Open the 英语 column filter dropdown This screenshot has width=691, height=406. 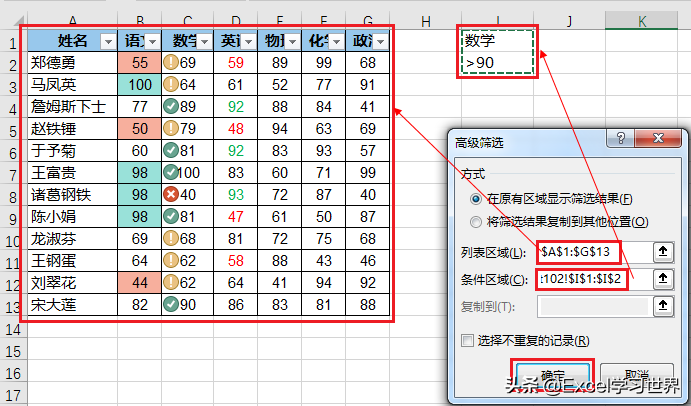(249, 41)
